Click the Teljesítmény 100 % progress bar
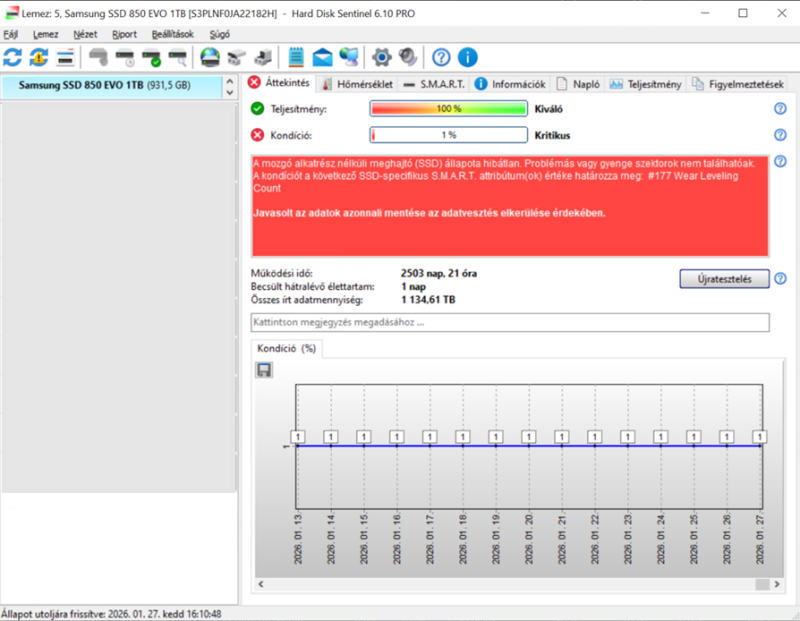 [448, 109]
